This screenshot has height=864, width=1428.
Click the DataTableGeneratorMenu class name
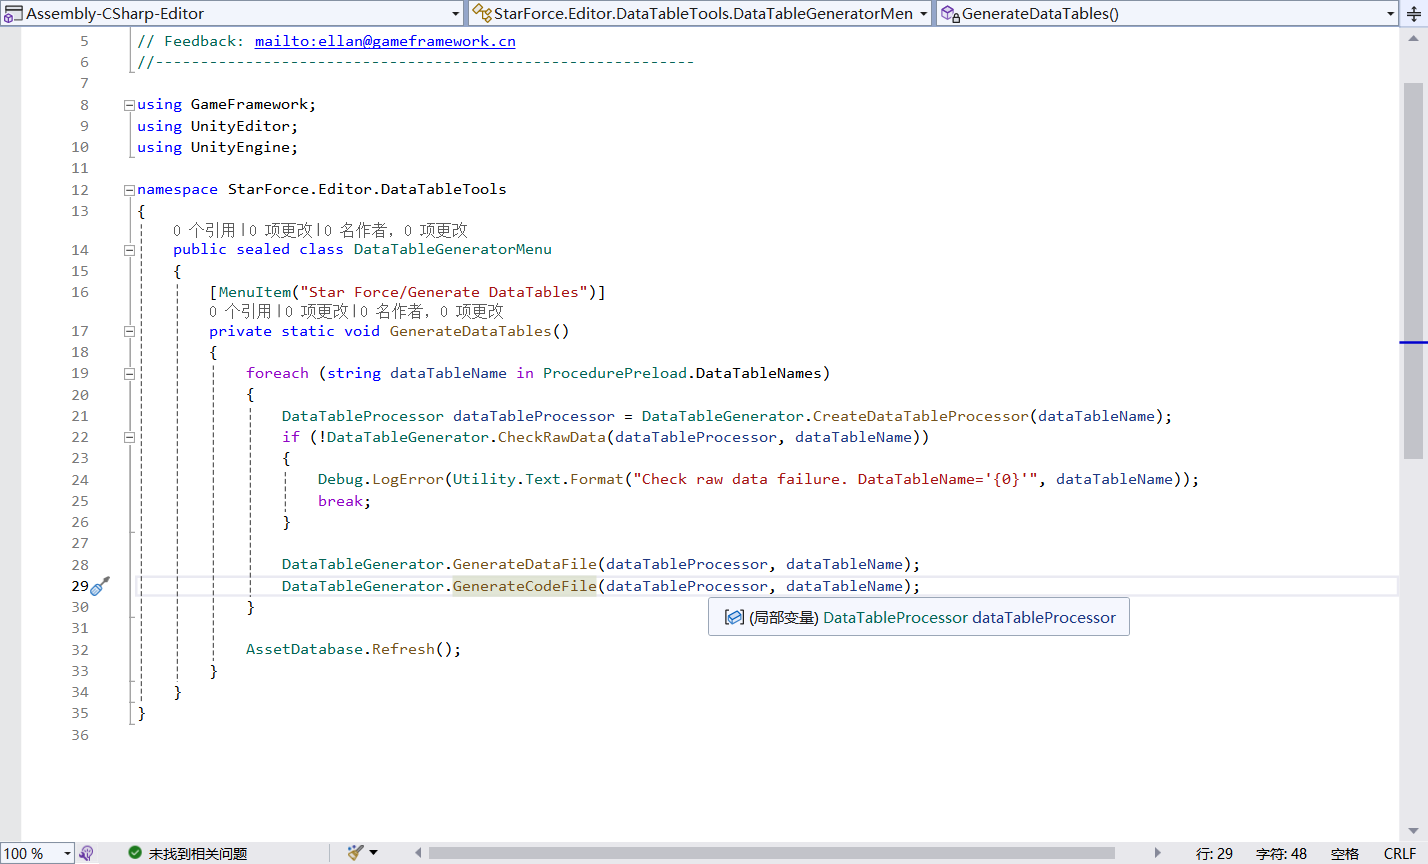click(453, 250)
